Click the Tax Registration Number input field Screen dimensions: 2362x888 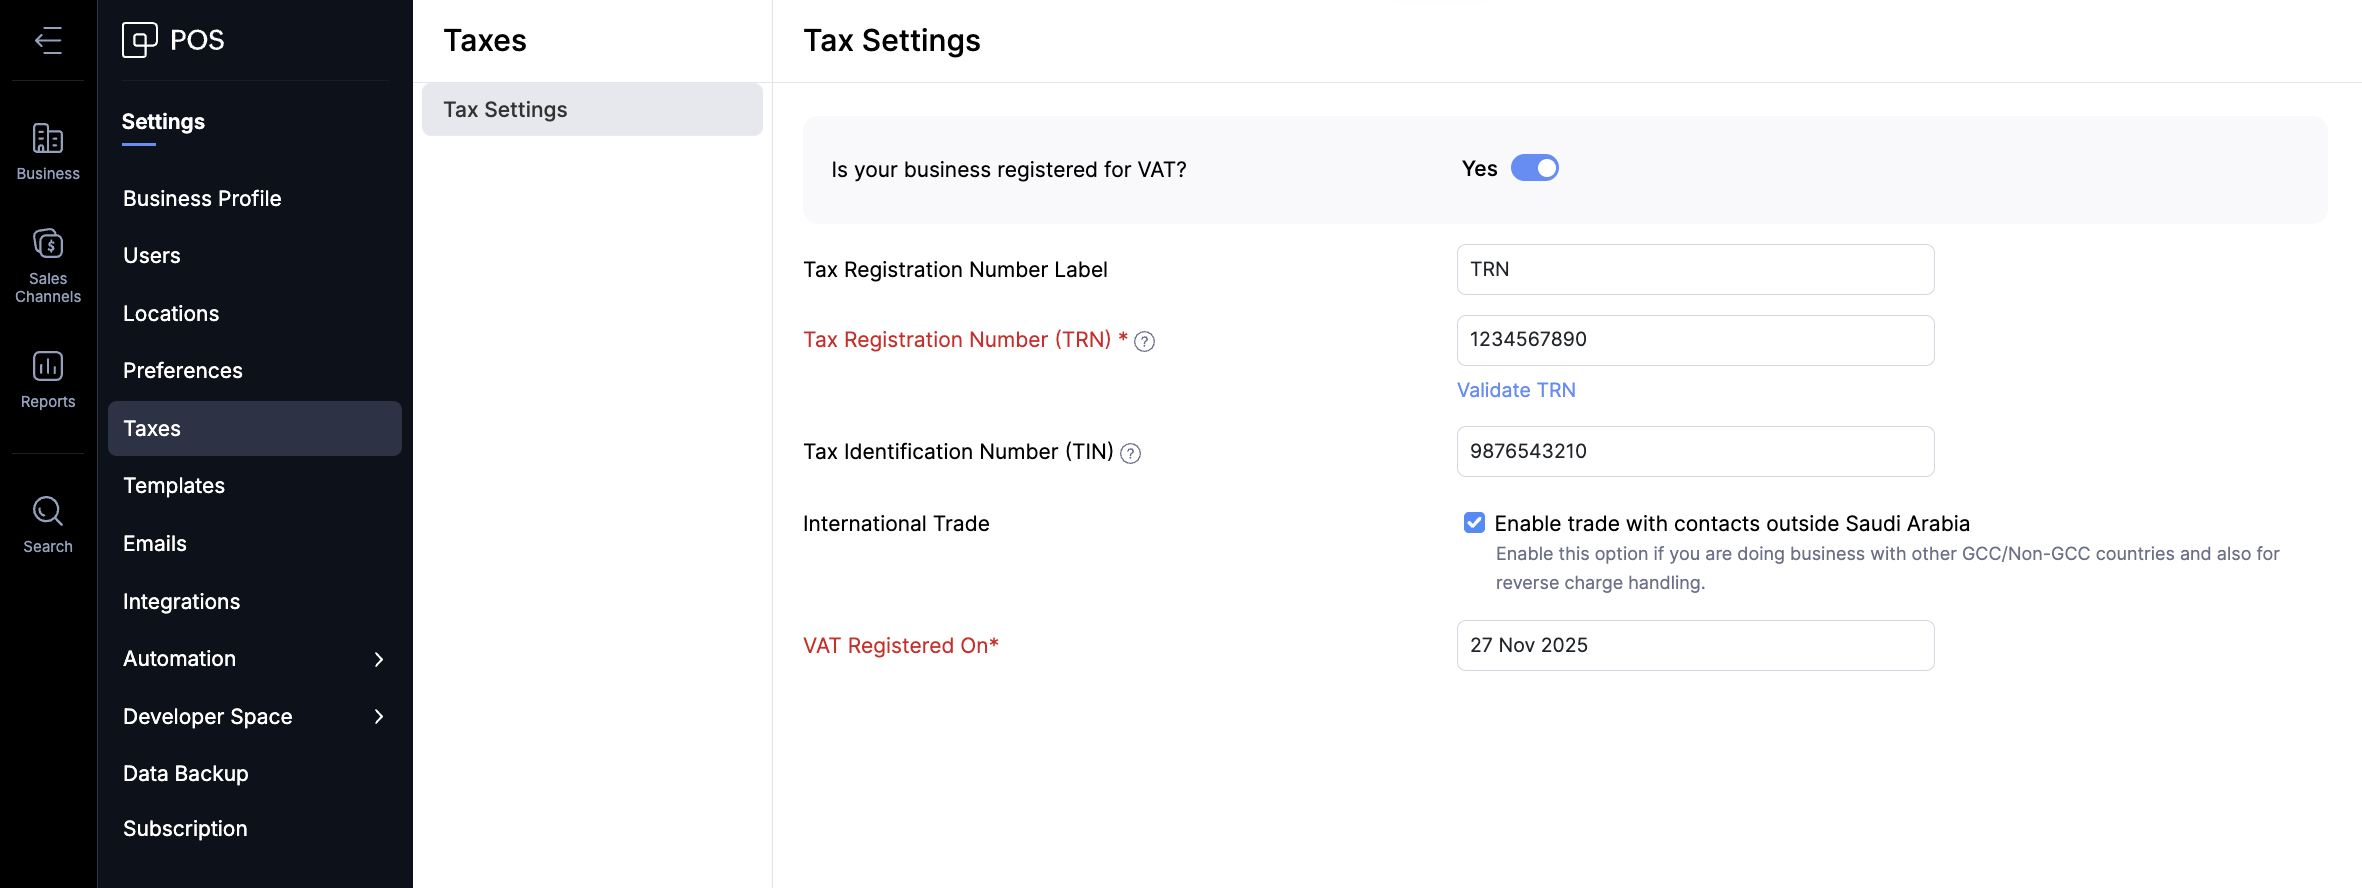(x=1695, y=340)
